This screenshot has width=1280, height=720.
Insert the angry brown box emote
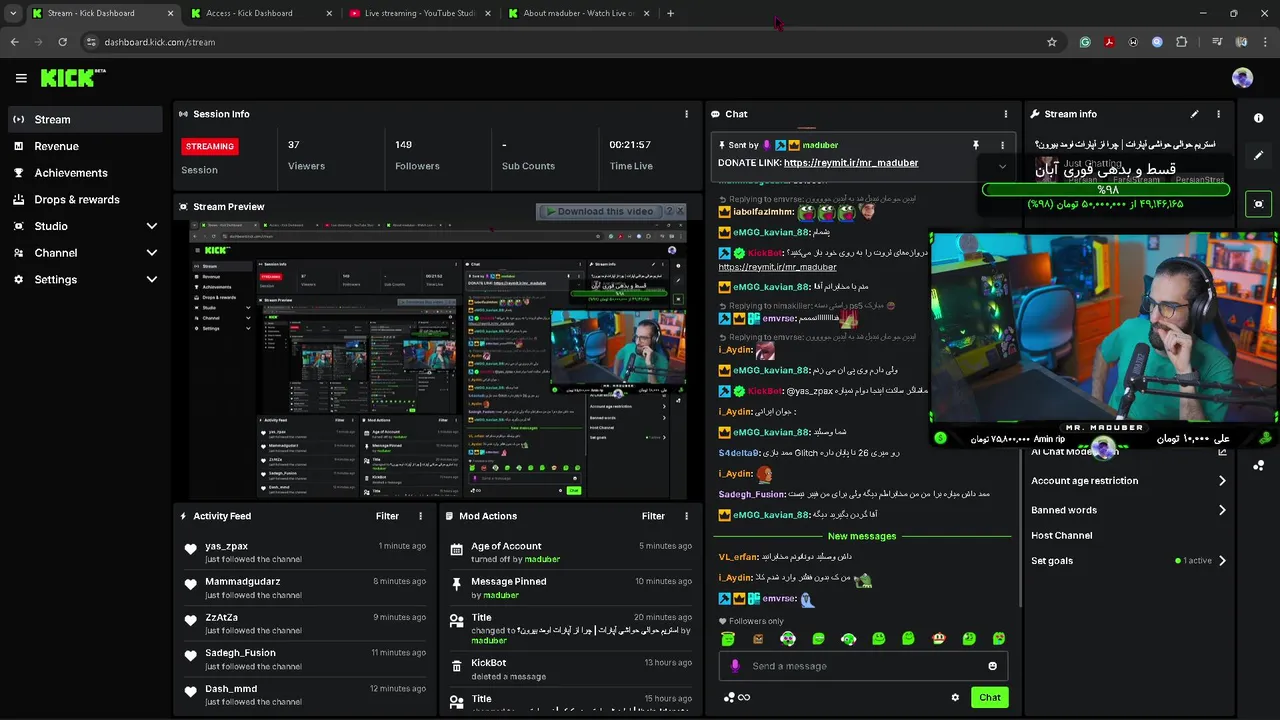758,639
